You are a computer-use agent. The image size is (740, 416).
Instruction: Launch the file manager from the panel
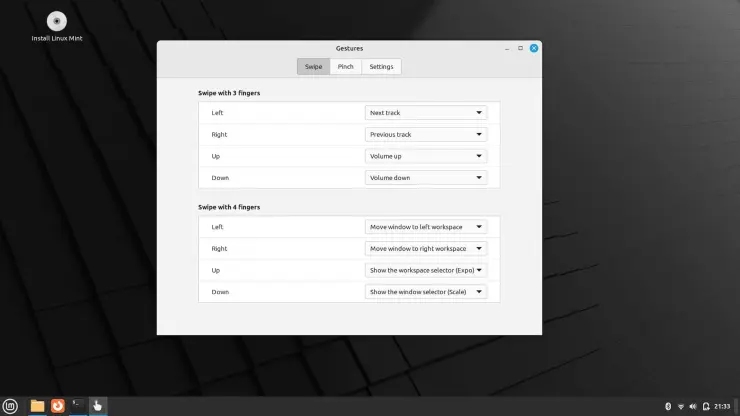pos(37,406)
